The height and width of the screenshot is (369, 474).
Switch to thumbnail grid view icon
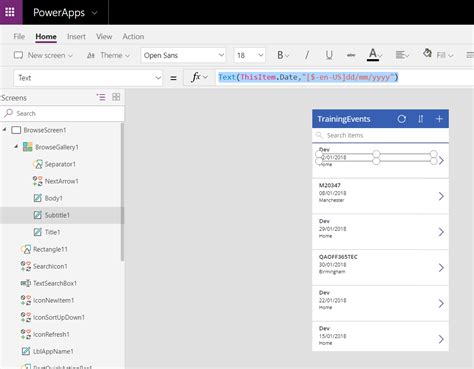pos(116,97)
